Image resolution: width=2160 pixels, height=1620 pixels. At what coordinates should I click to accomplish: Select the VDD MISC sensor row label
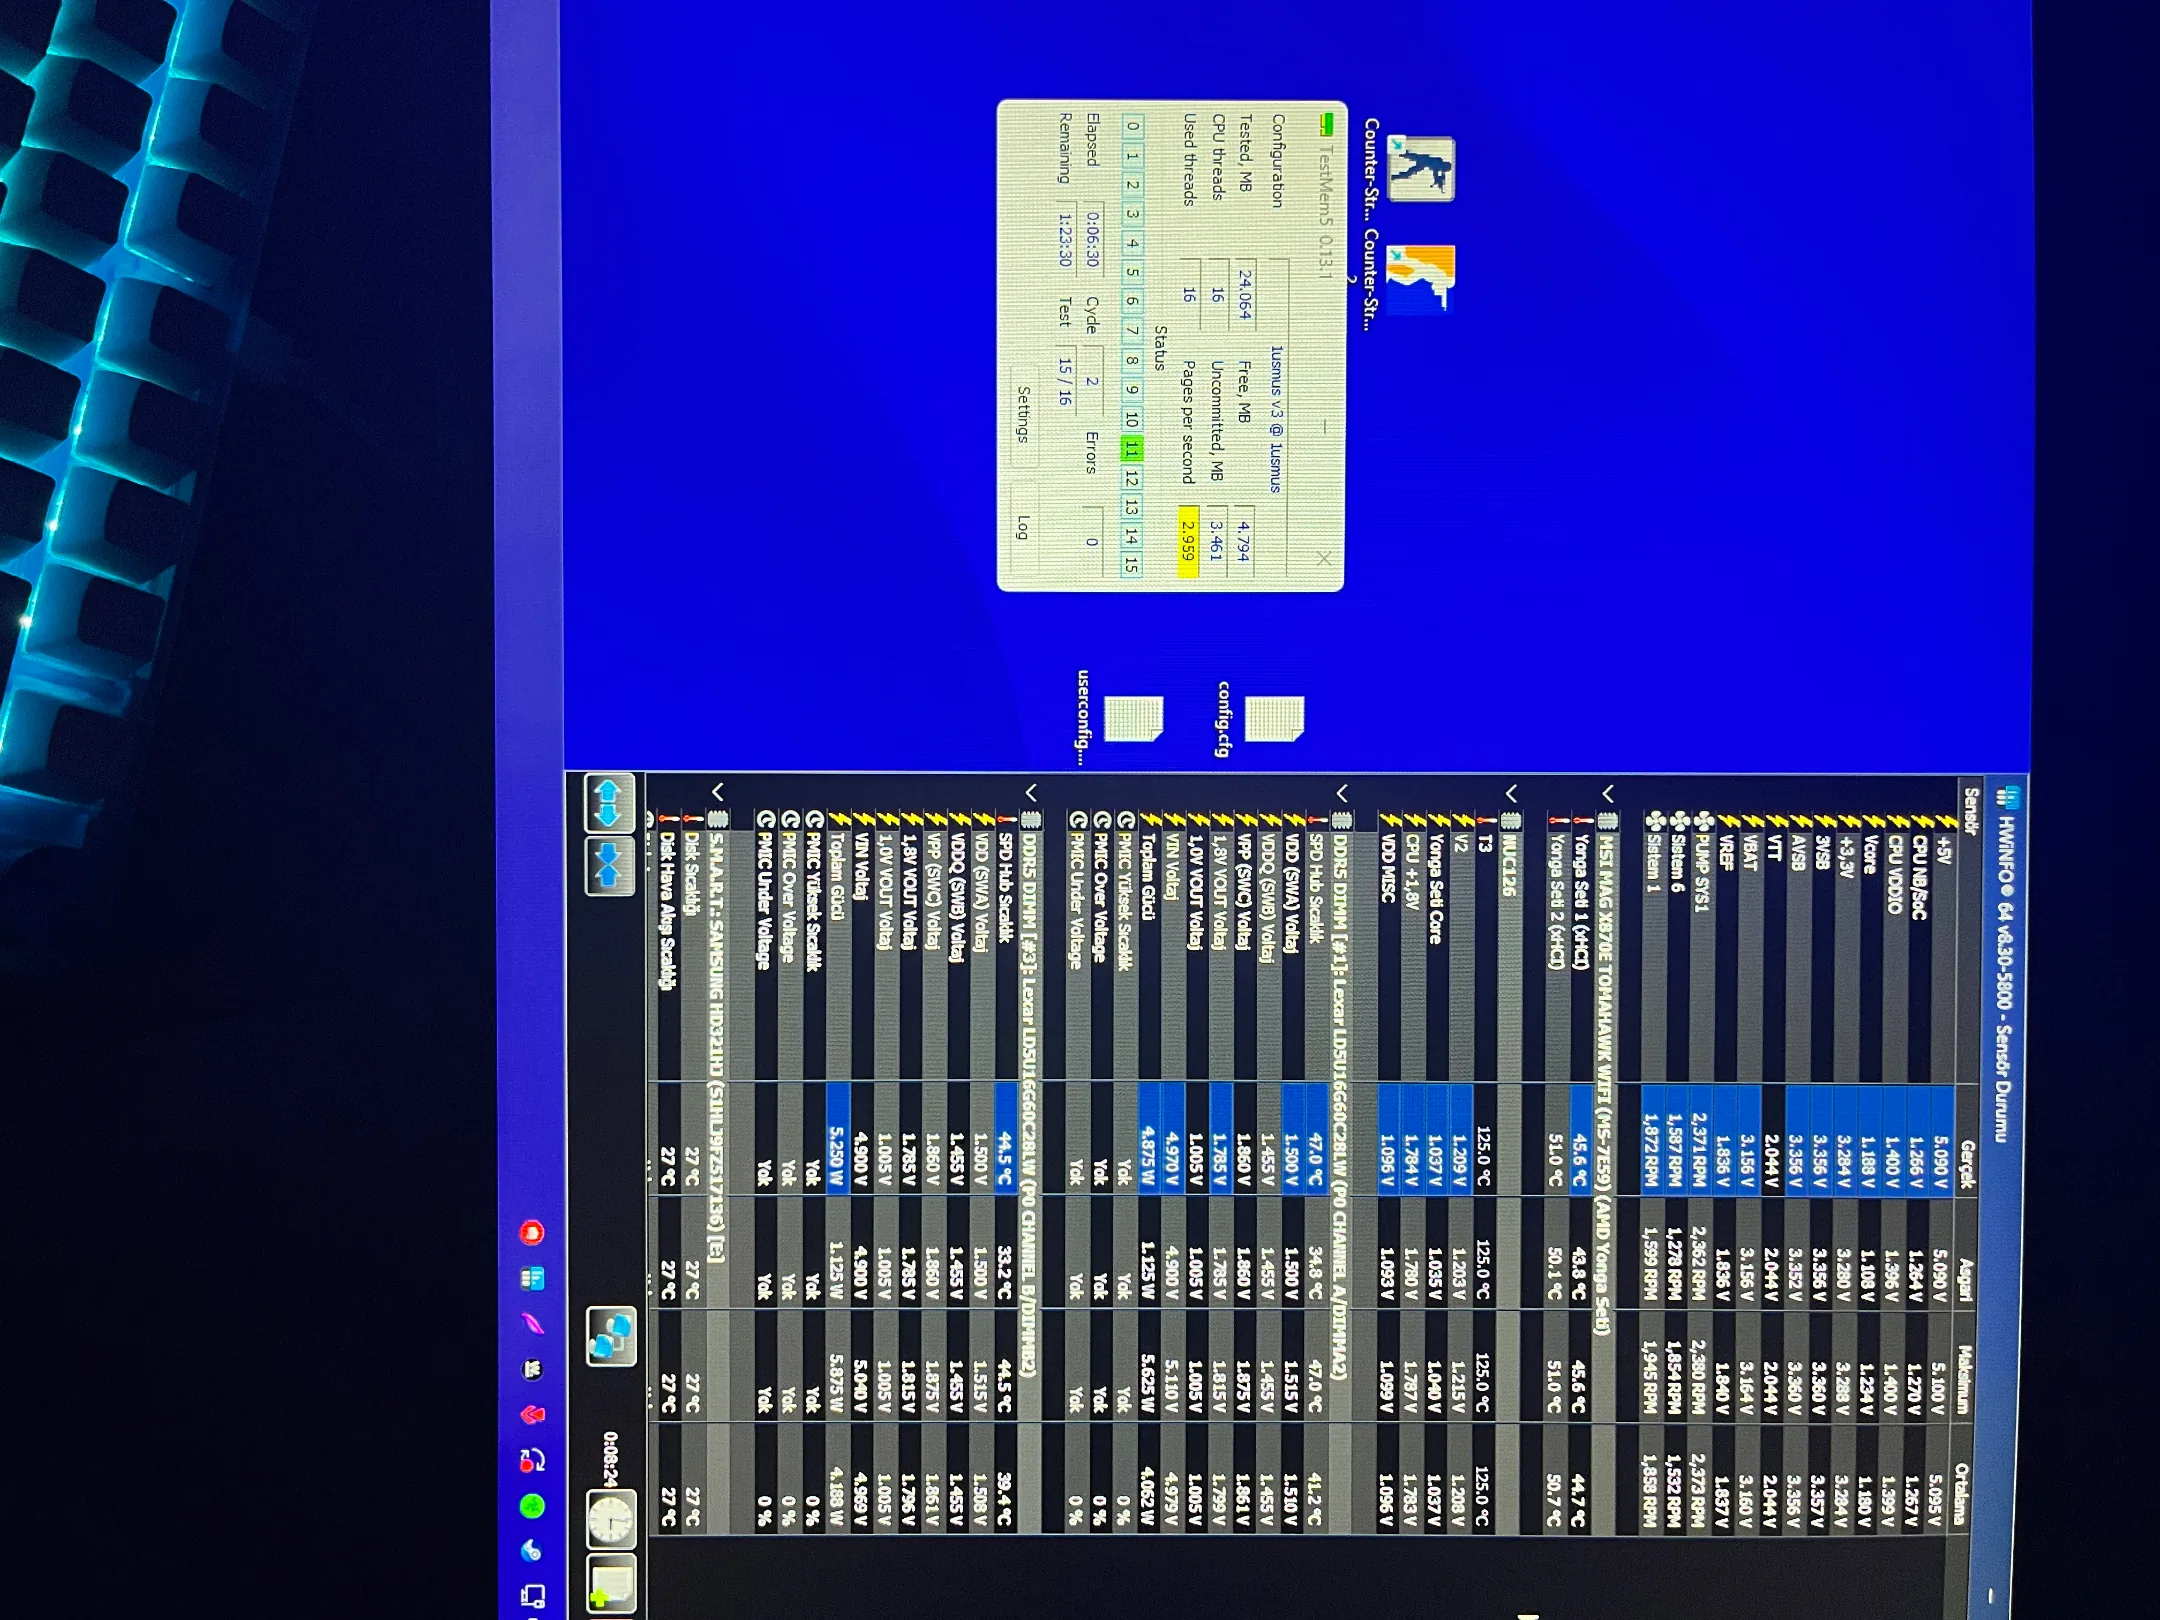[1387, 868]
